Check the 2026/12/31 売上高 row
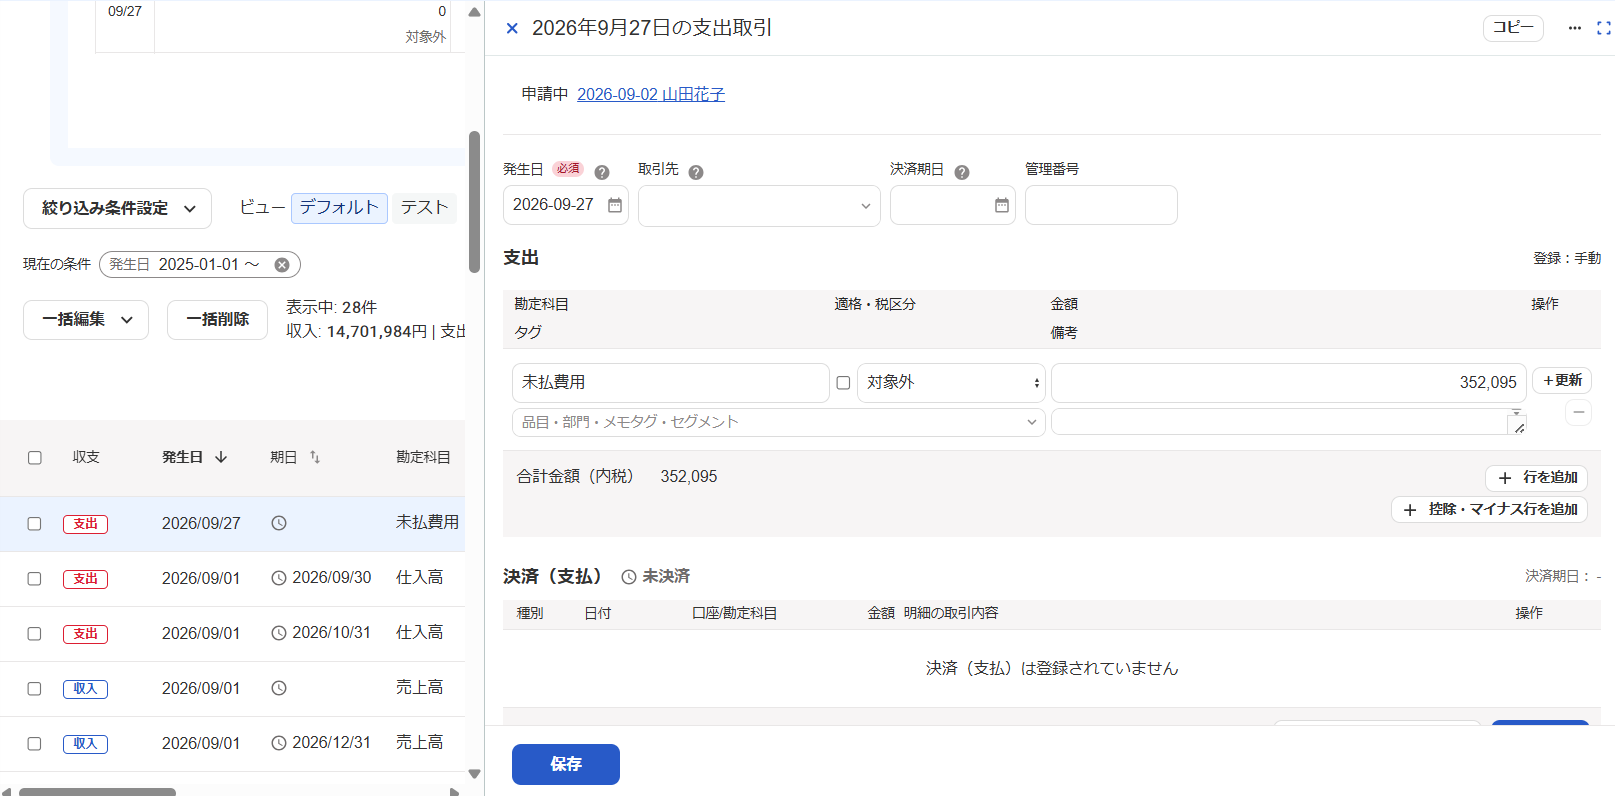This screenshot has height=796, width=1615. click(35, 744)
